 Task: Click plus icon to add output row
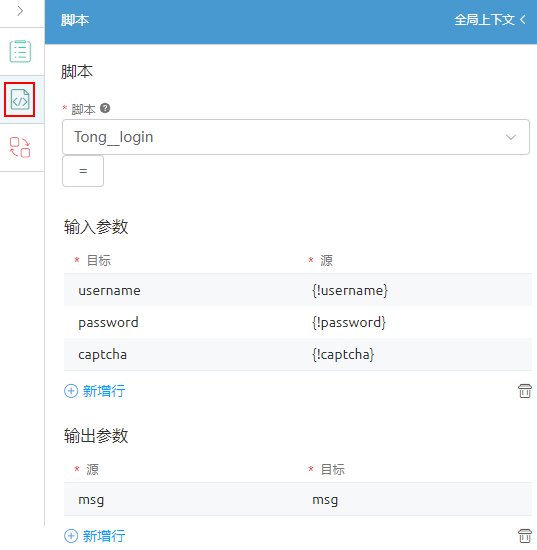71,536
